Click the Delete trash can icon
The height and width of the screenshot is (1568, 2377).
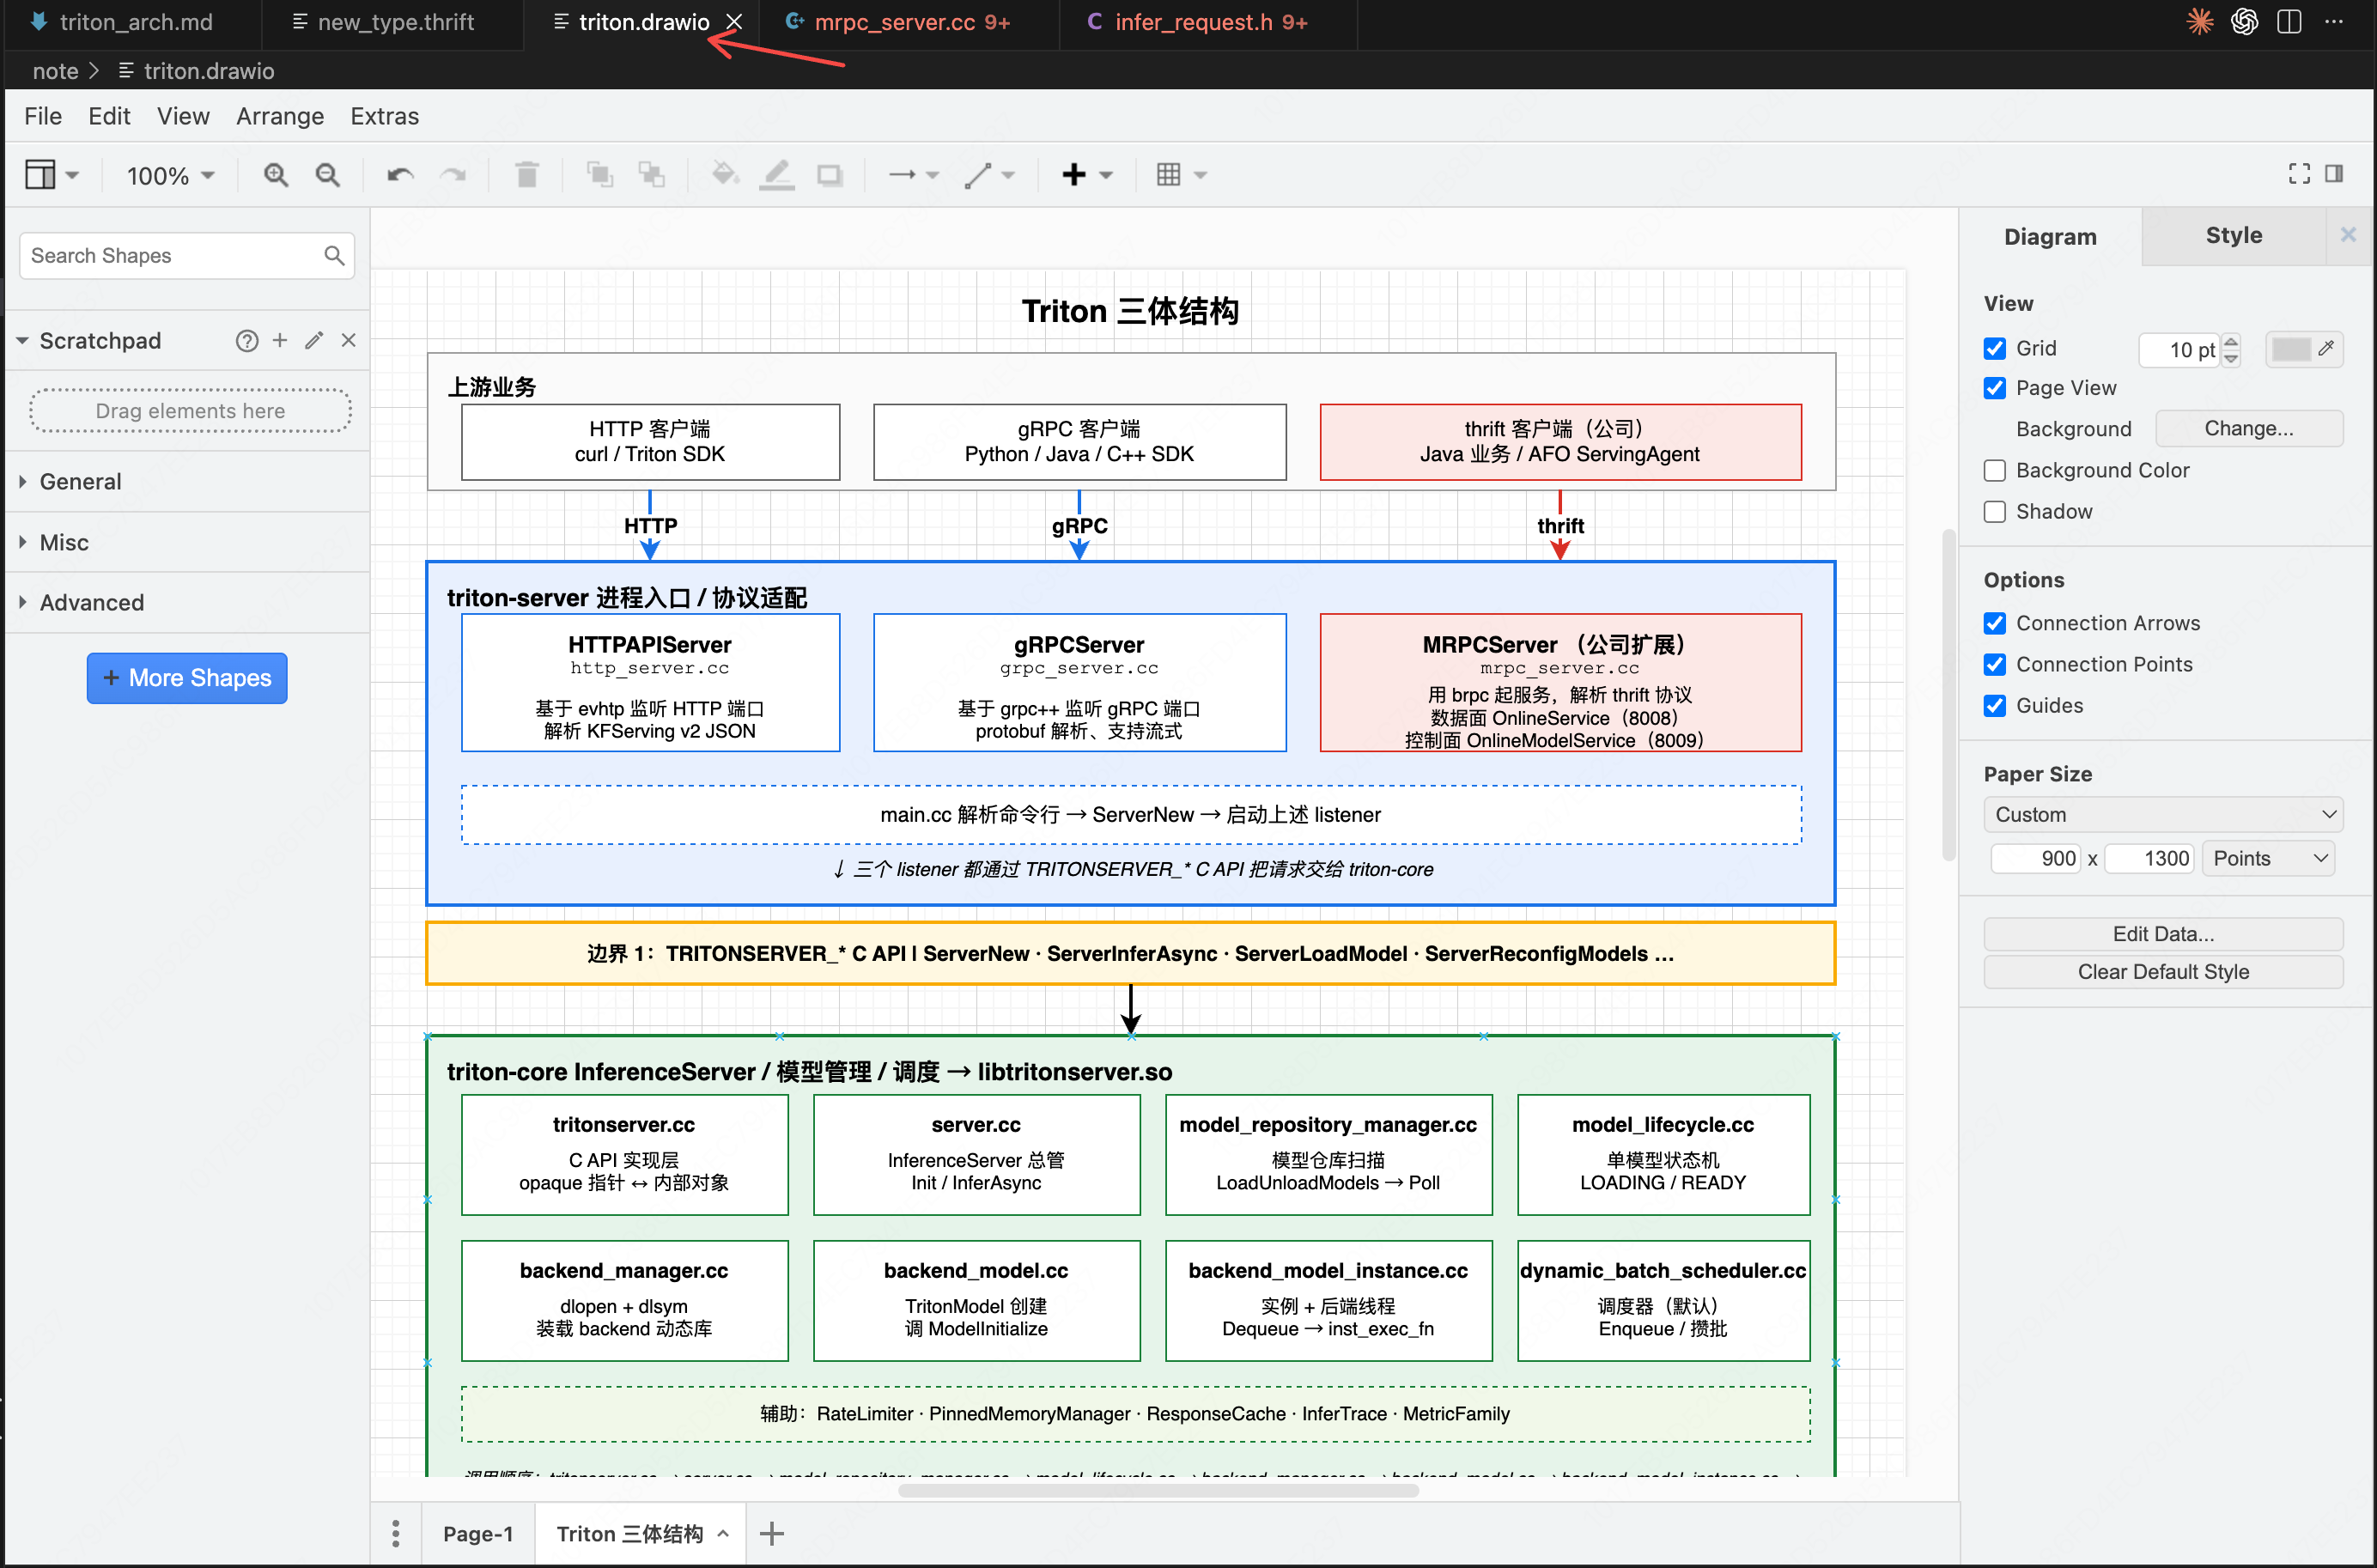click(526, 175)
